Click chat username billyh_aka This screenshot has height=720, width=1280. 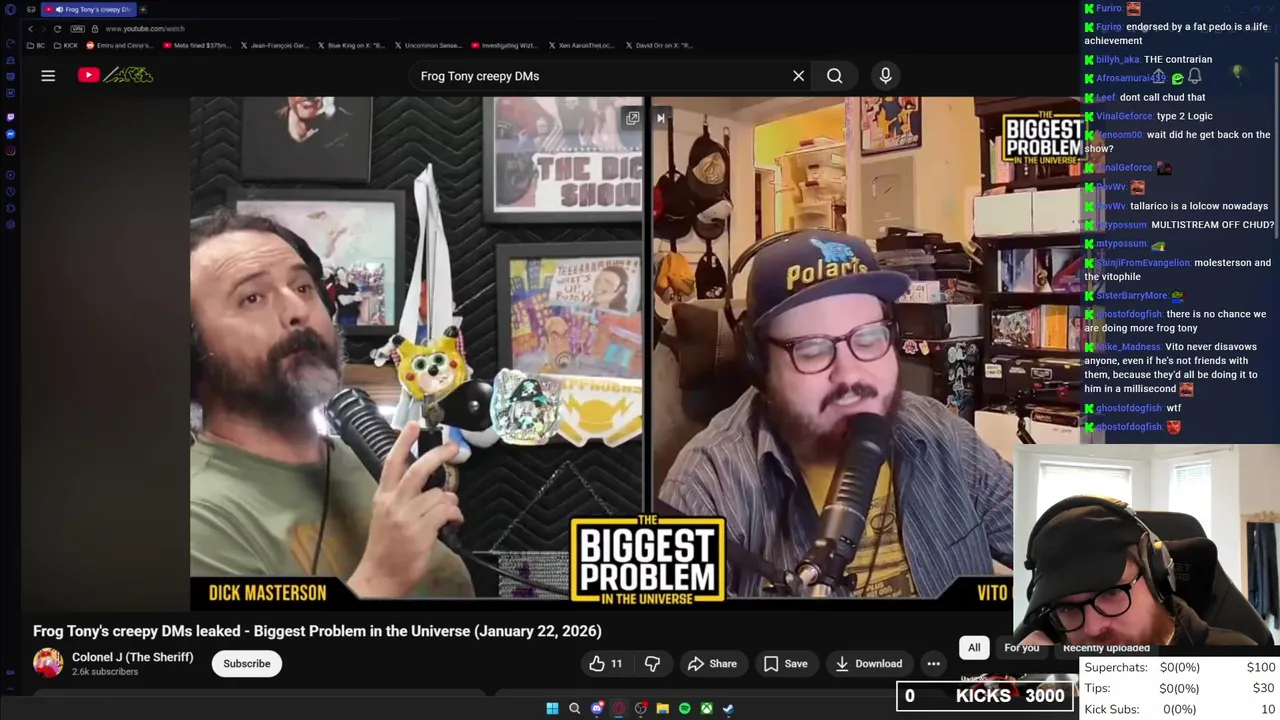(x=1117, y=59)
